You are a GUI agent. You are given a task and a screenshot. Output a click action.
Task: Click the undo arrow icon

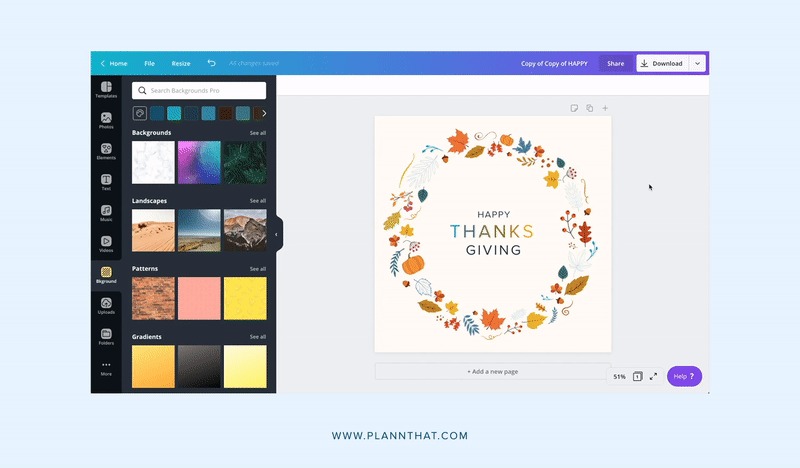[211, 63]
